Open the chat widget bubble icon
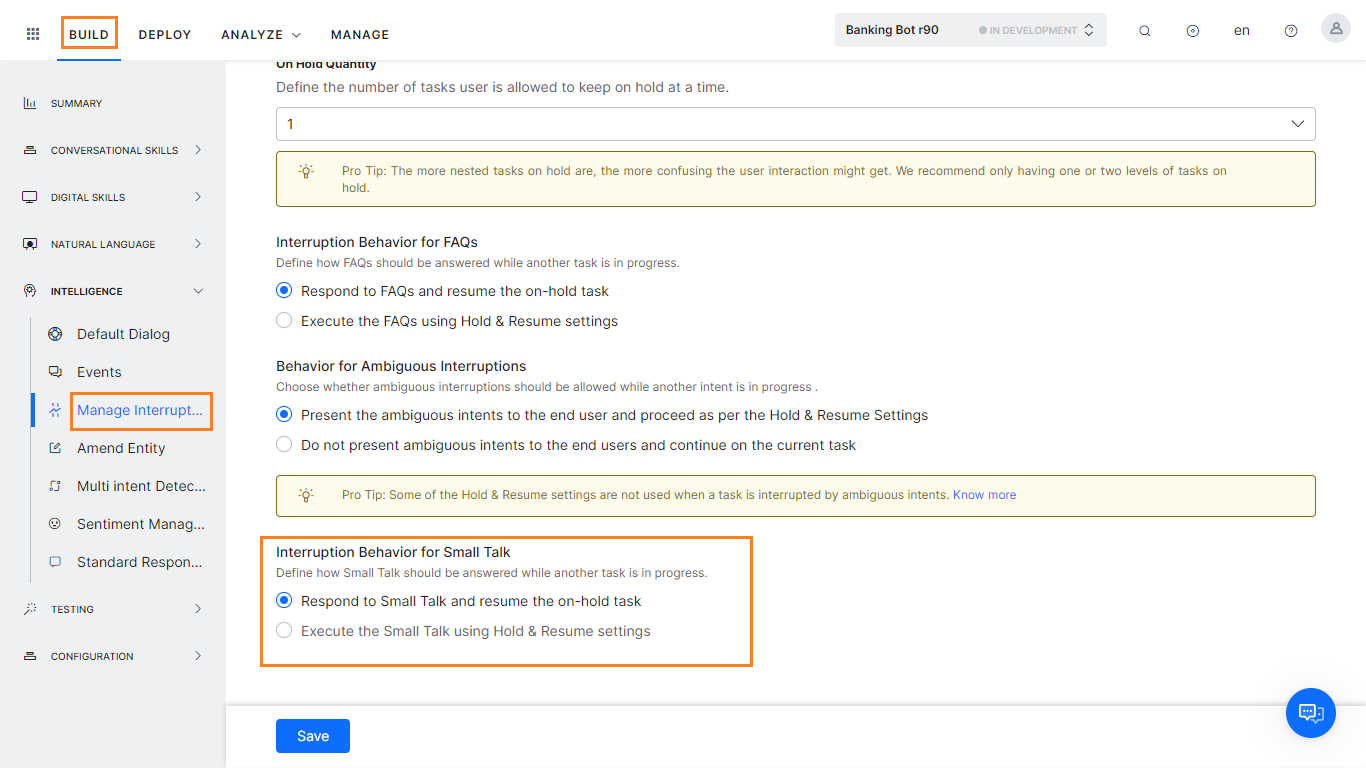Viewport: 1366px width, 768px height. pyautogui.click(x=1310, y=713)
